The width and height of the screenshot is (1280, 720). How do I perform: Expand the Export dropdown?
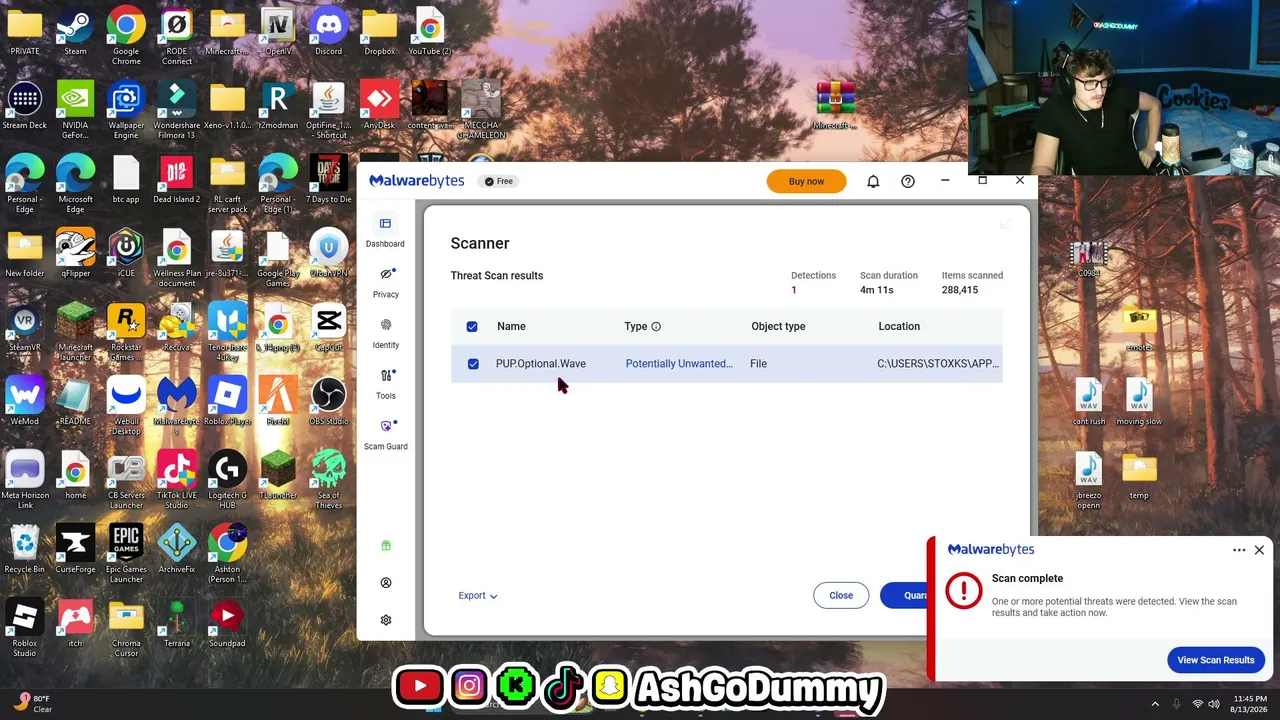478,595
